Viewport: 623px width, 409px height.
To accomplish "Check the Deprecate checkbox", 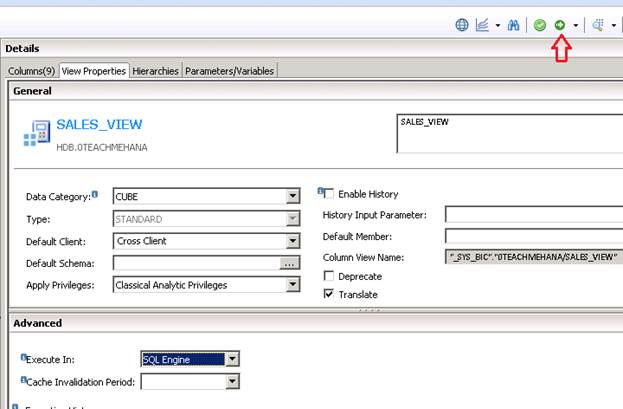I will click(329, 276).
